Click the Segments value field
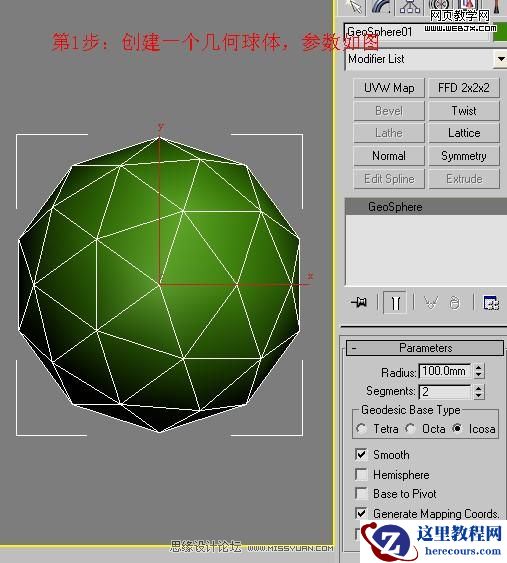This screenshot has width=507, height=563. (445, 391)
